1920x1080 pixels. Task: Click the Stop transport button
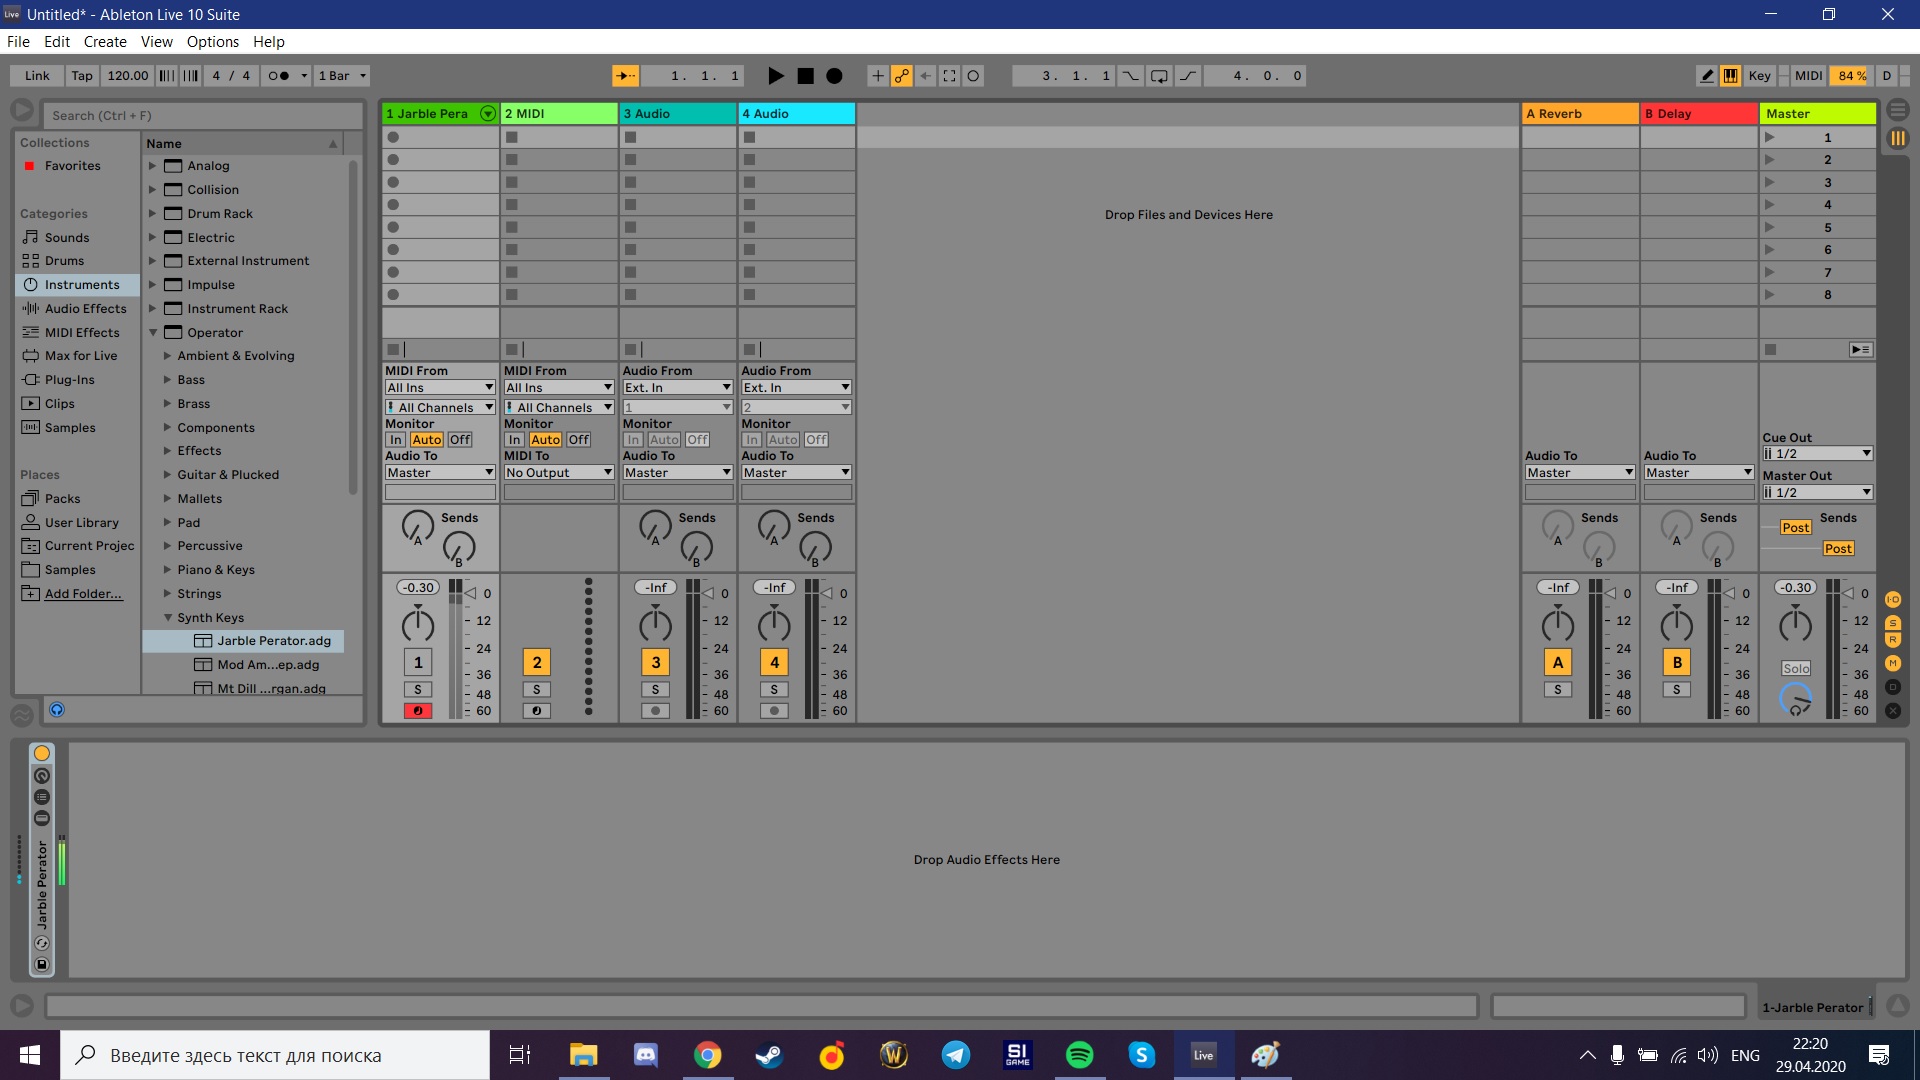click(x=805, y=76)
